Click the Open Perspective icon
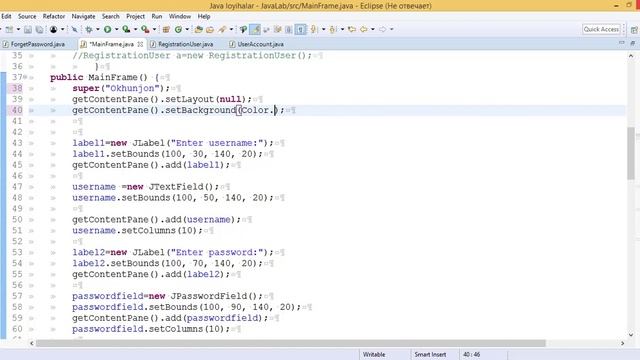The height and width of the screenshot is (360, 640). tap(634, 30)
